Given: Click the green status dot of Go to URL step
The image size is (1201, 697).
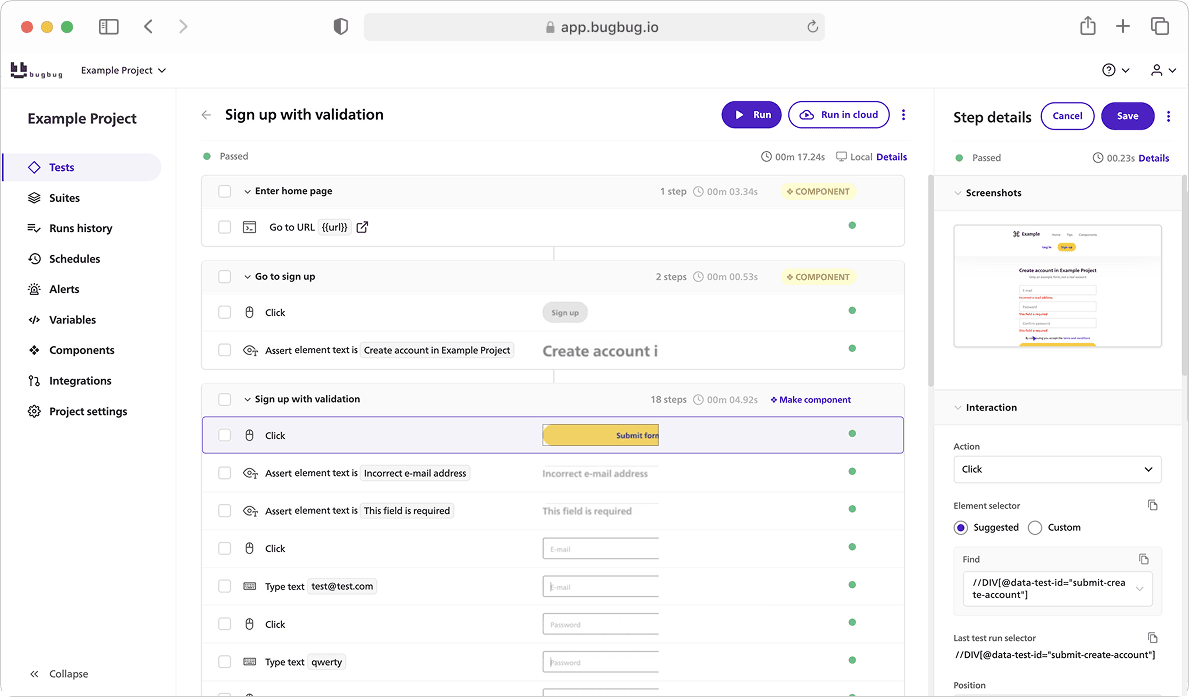Looking at the screenshot, I should (x=852, y=226).
